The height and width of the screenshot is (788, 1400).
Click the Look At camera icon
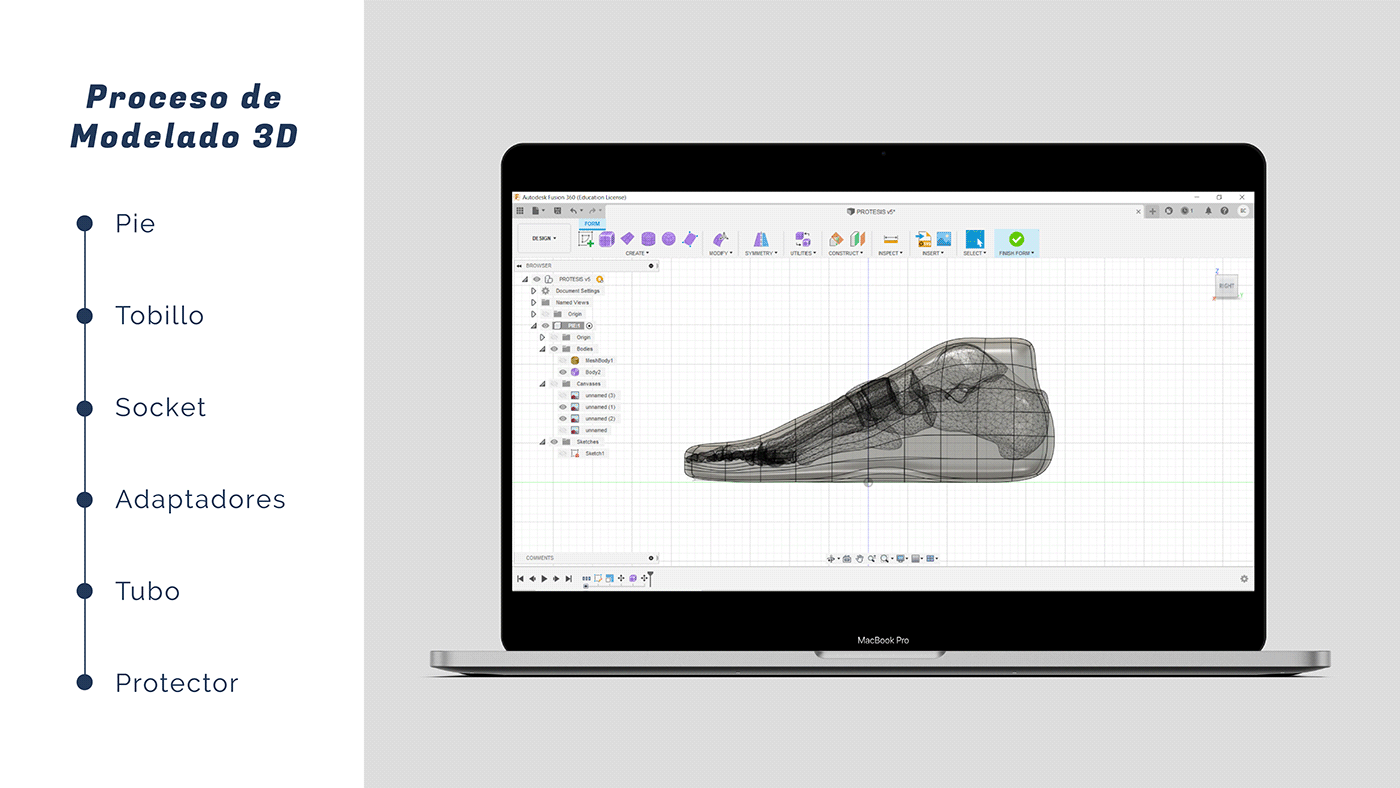pos(847,558)
